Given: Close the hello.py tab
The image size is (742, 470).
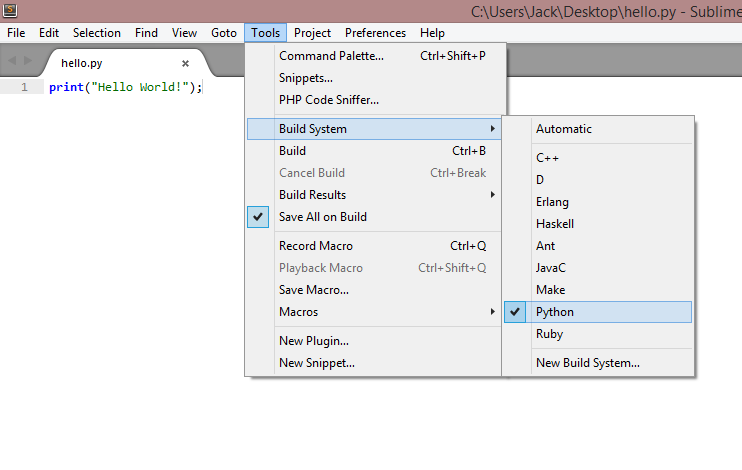Looking at the screenshot, I should (x=186, y=63).
